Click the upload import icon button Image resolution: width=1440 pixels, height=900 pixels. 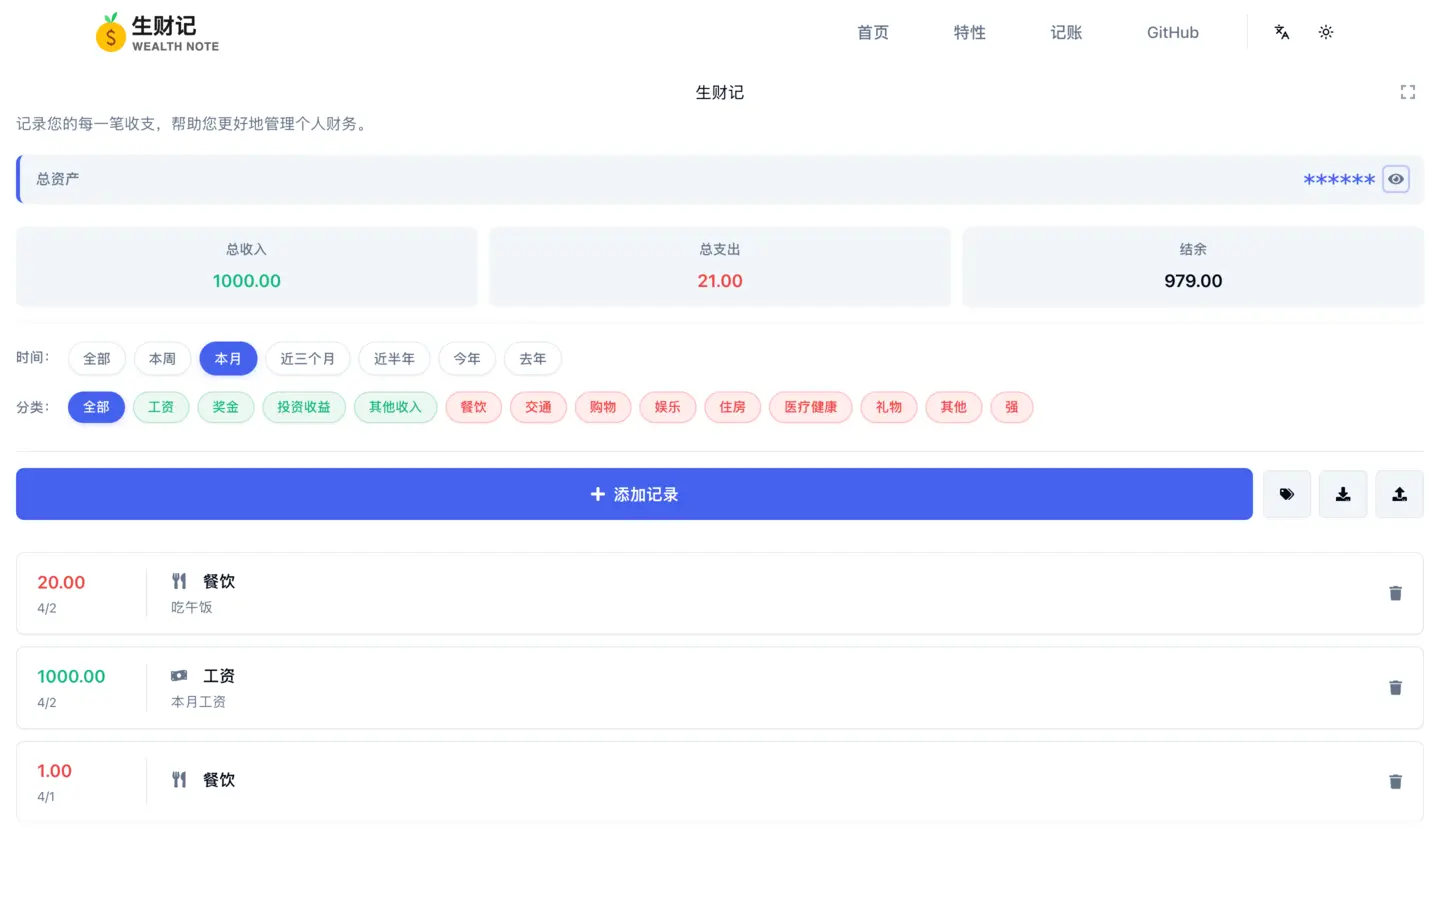1399,494
